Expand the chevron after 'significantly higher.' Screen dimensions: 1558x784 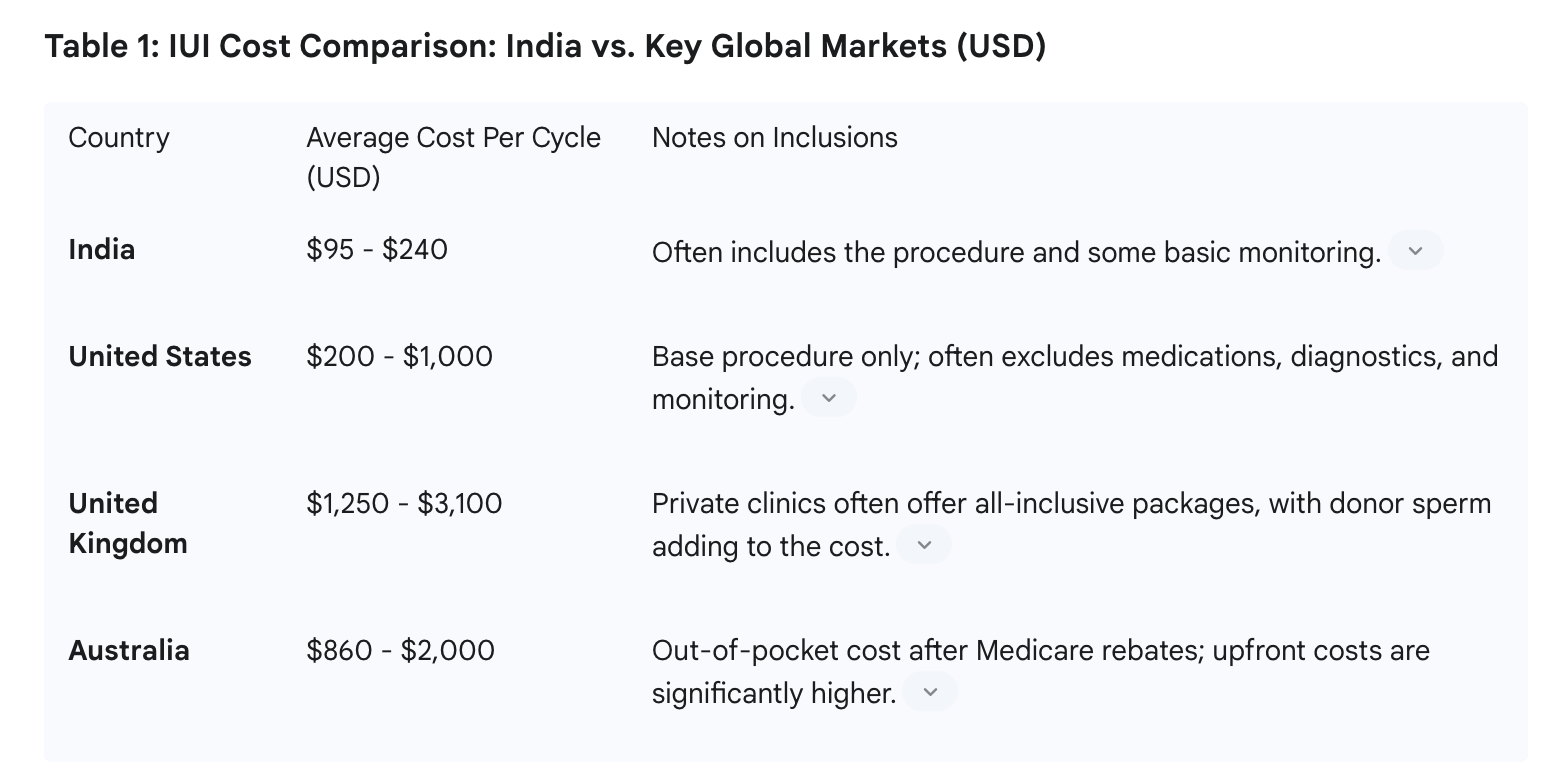click(930, 692)
